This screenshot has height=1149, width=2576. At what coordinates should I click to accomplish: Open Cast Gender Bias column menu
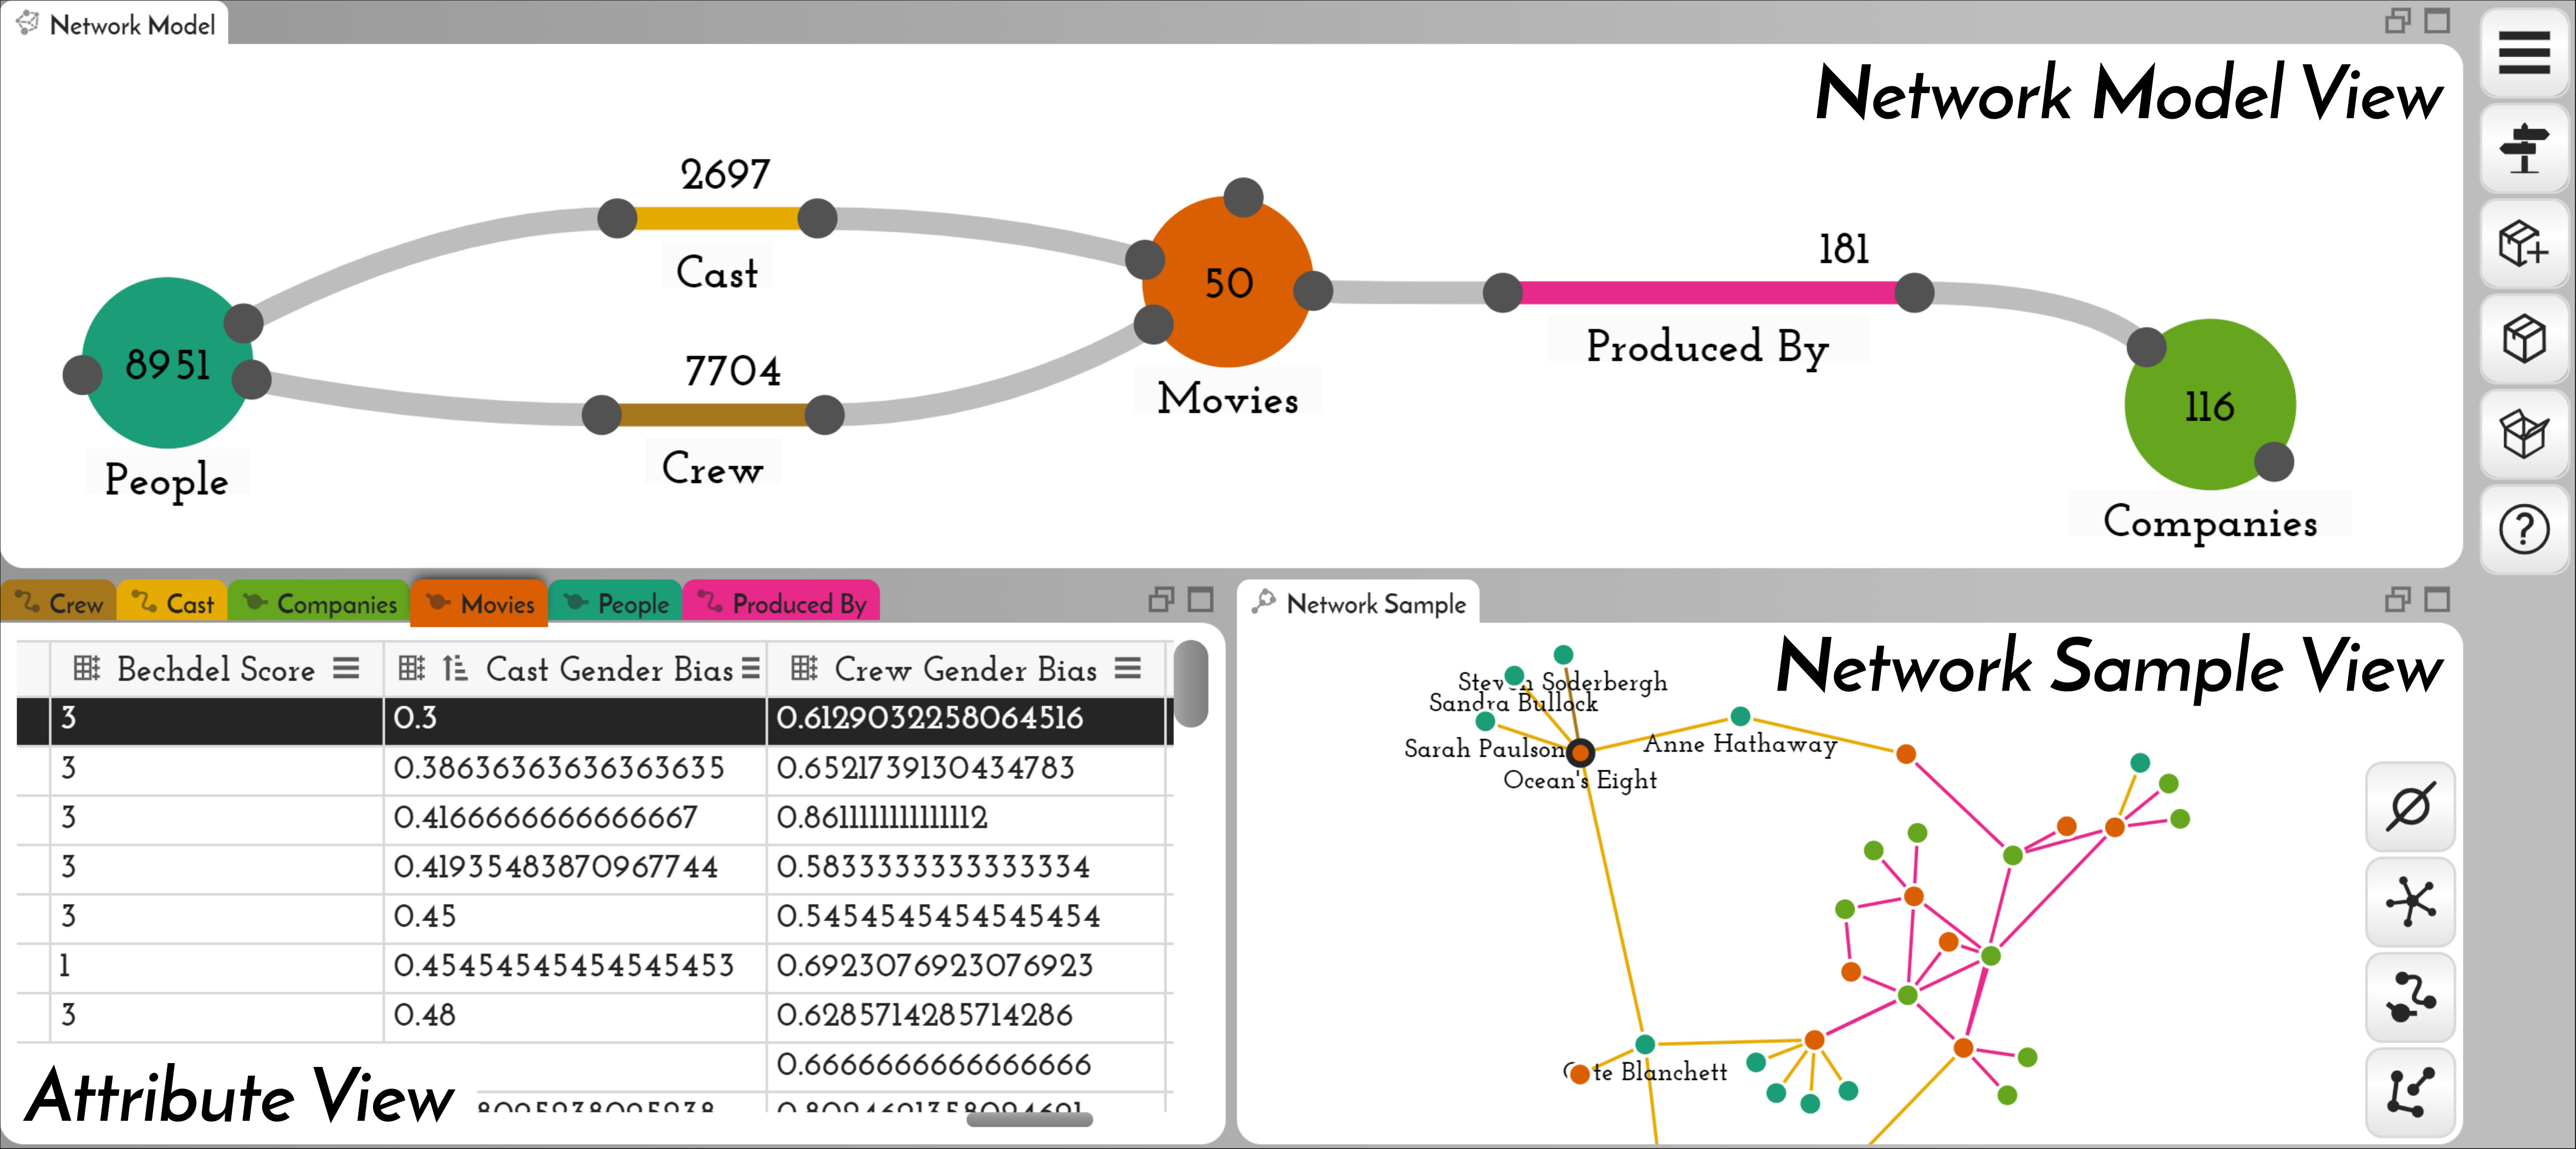coord(751,668)
